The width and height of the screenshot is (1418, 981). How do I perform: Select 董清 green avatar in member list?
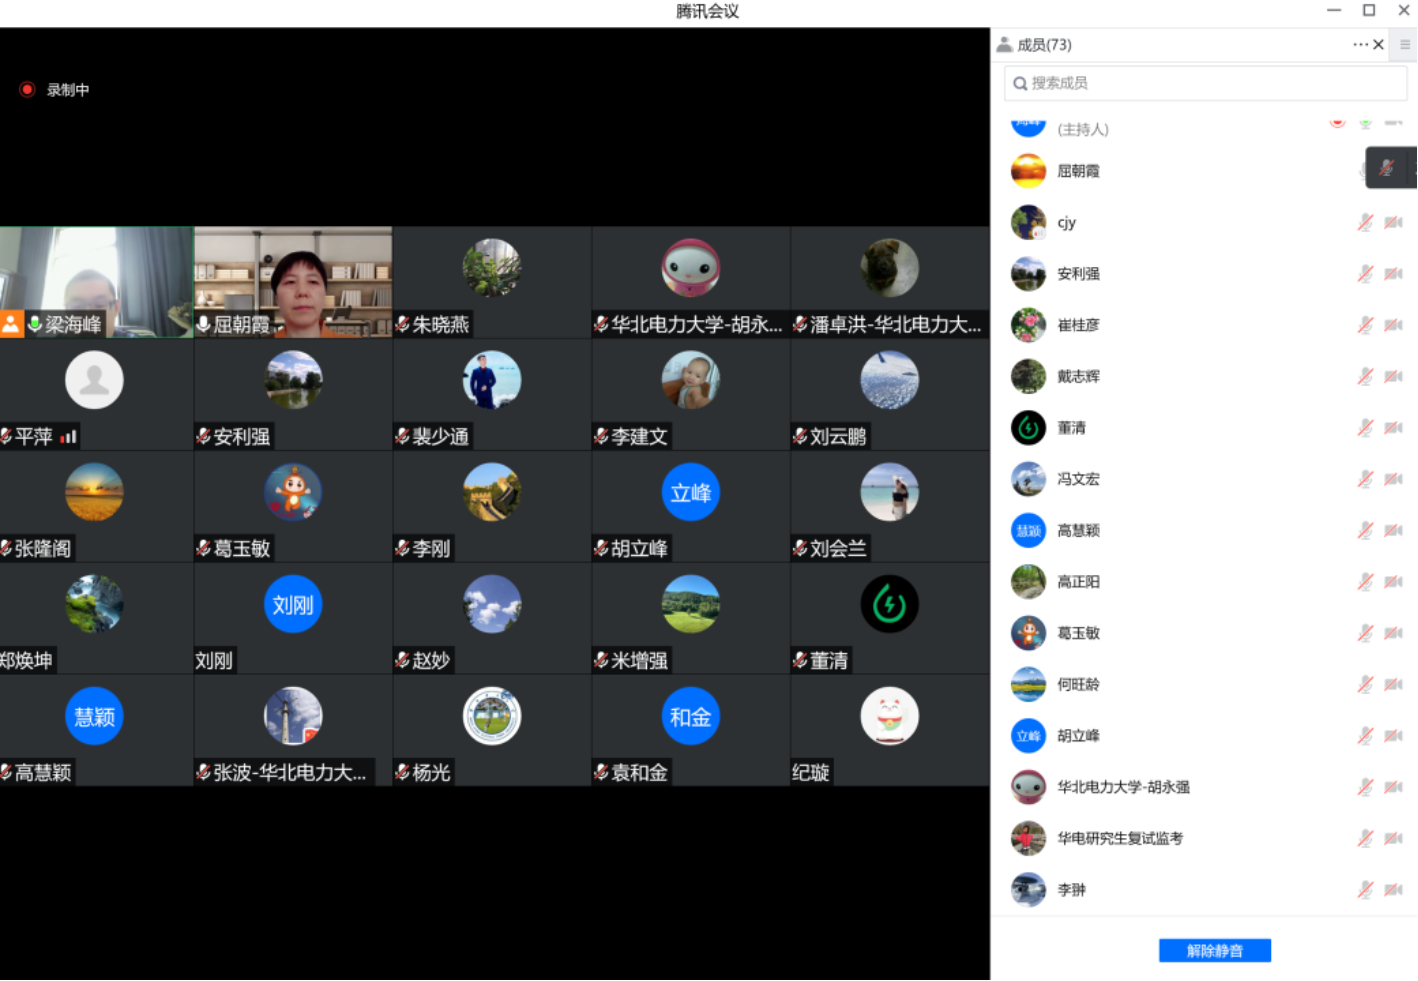(1028, 428)
